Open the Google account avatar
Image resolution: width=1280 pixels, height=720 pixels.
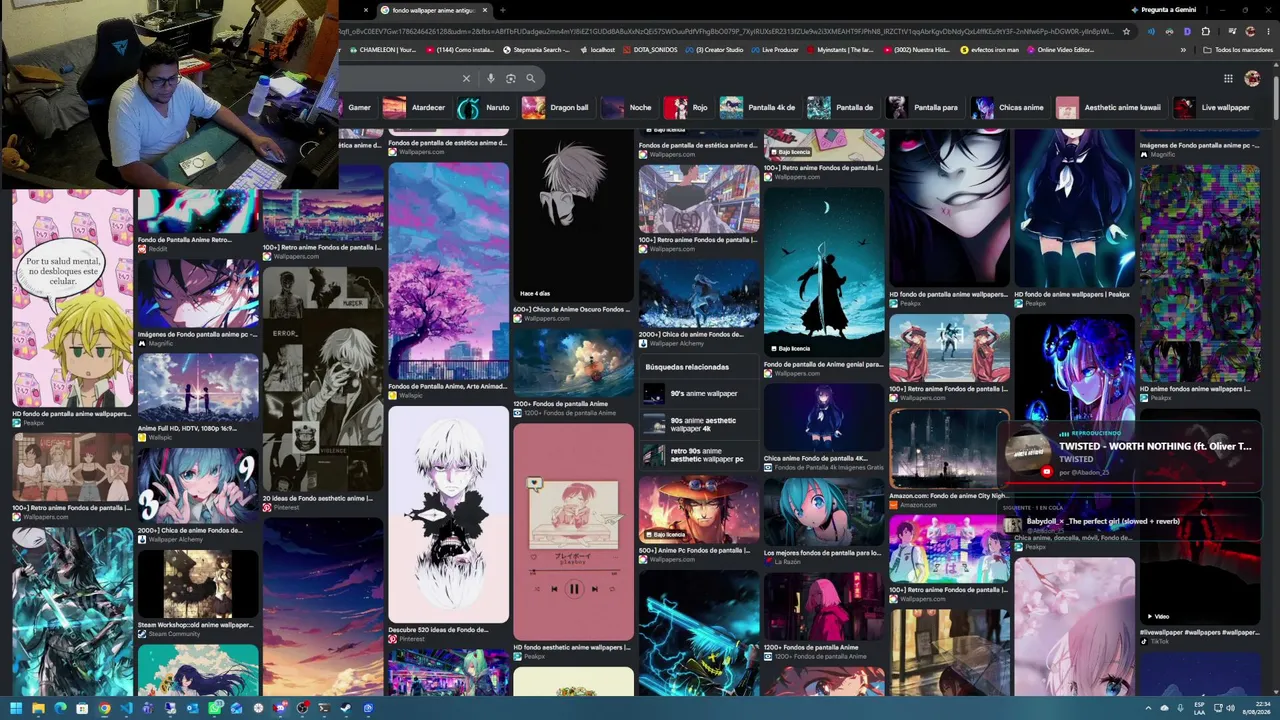point(1252,78)
